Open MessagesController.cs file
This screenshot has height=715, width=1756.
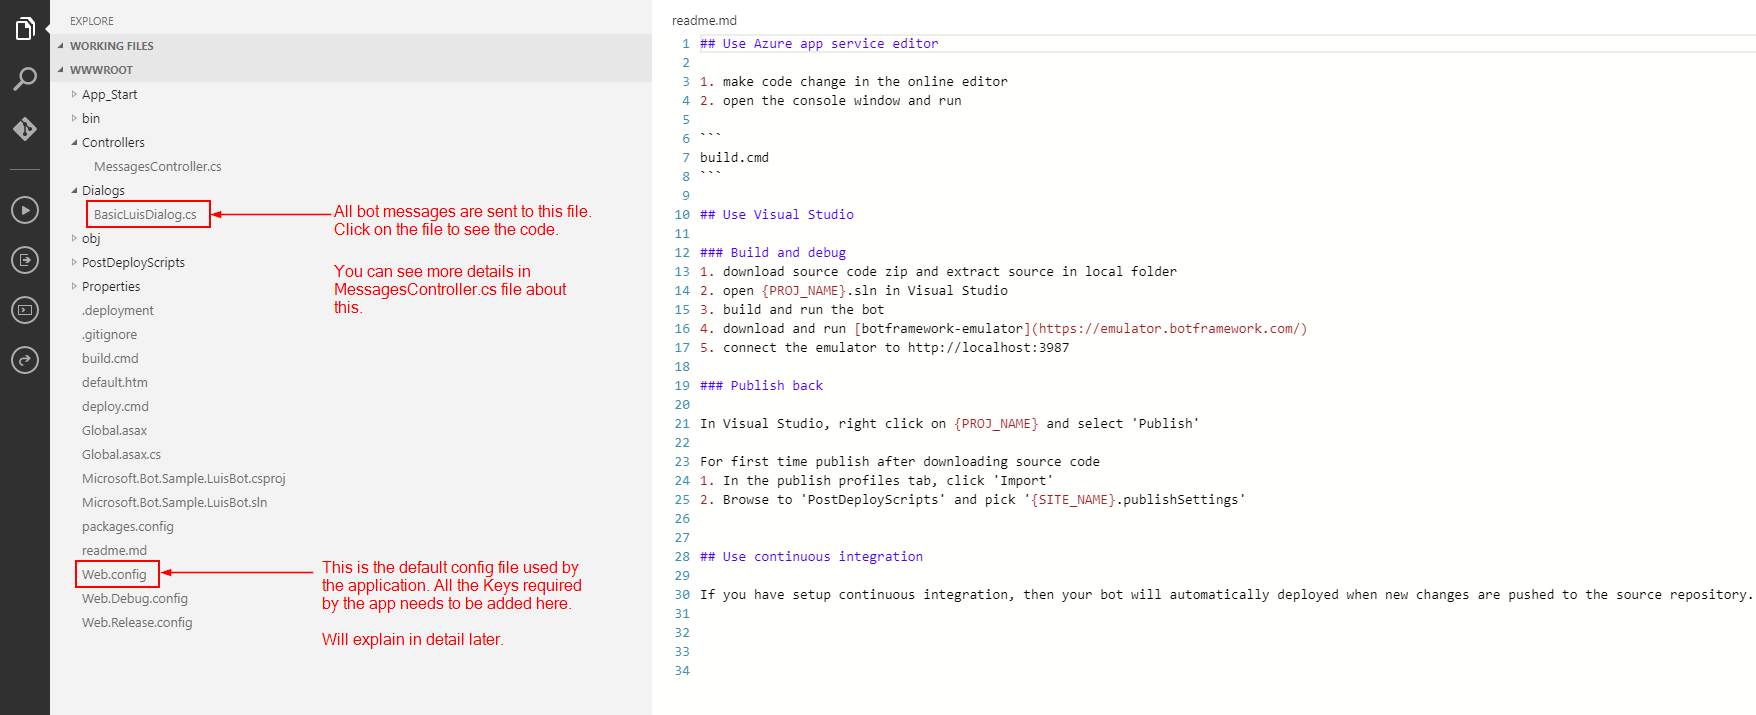point(157,166)
